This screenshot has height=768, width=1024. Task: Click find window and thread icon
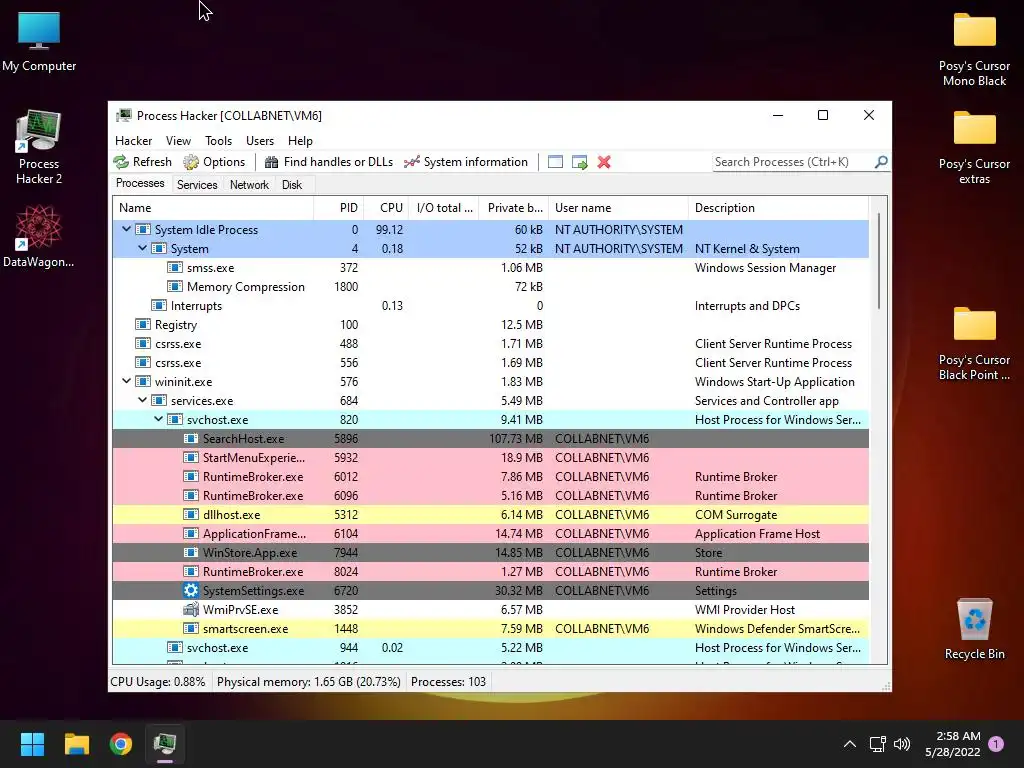pos(579,162)
